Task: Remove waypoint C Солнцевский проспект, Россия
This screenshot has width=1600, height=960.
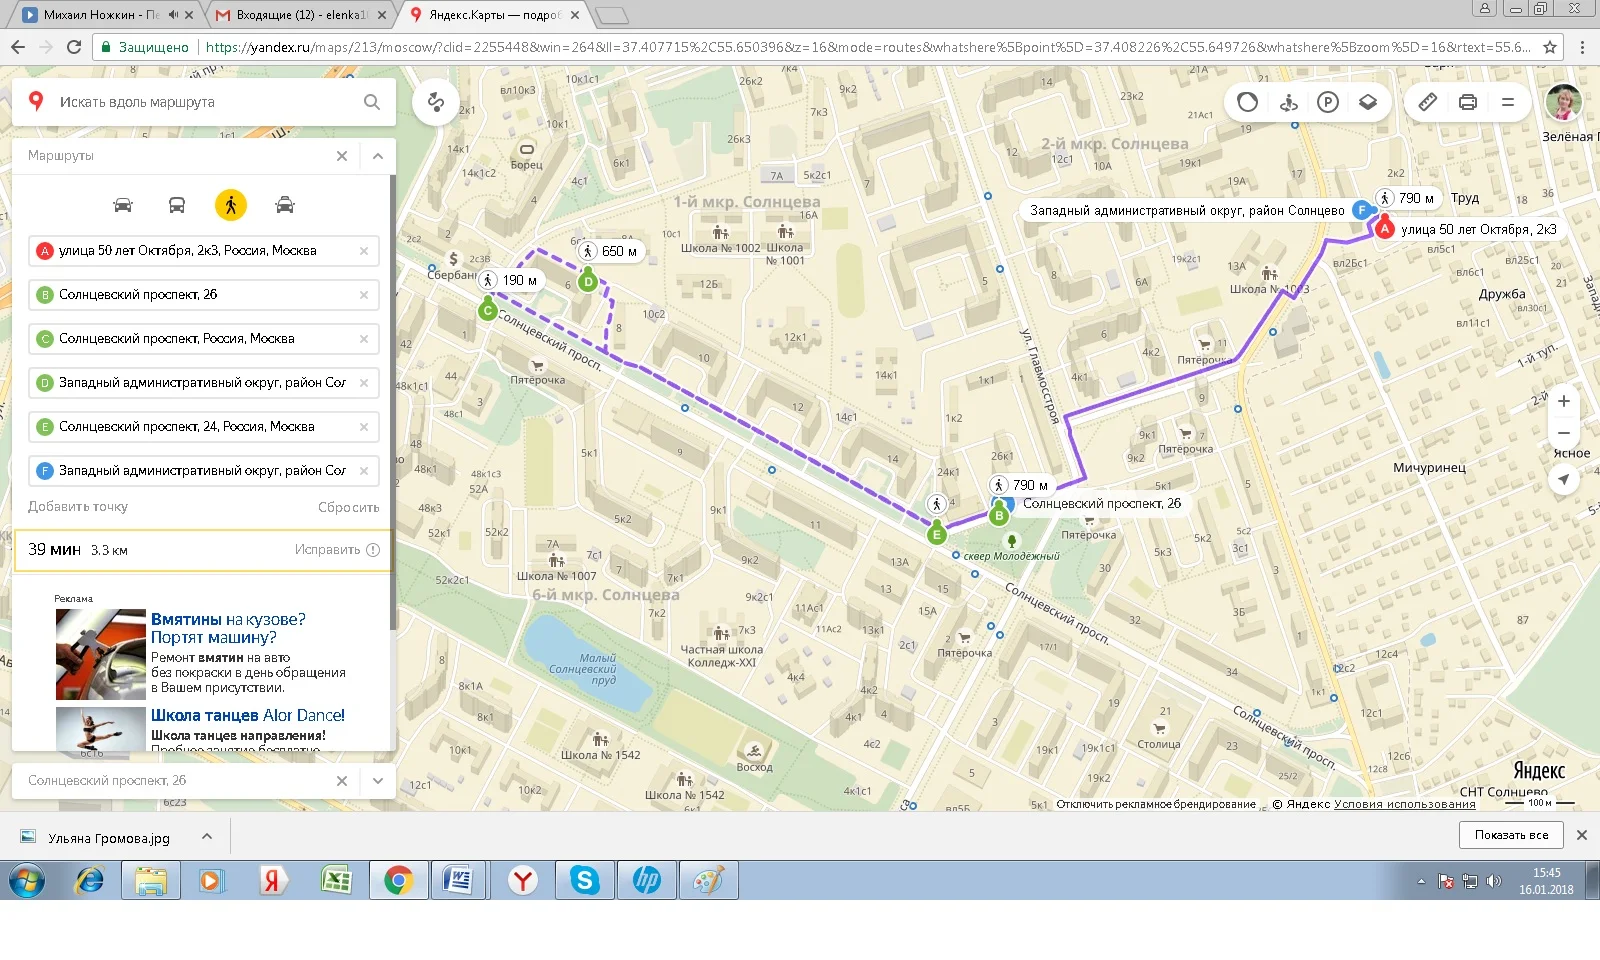Action: (364, 339)
